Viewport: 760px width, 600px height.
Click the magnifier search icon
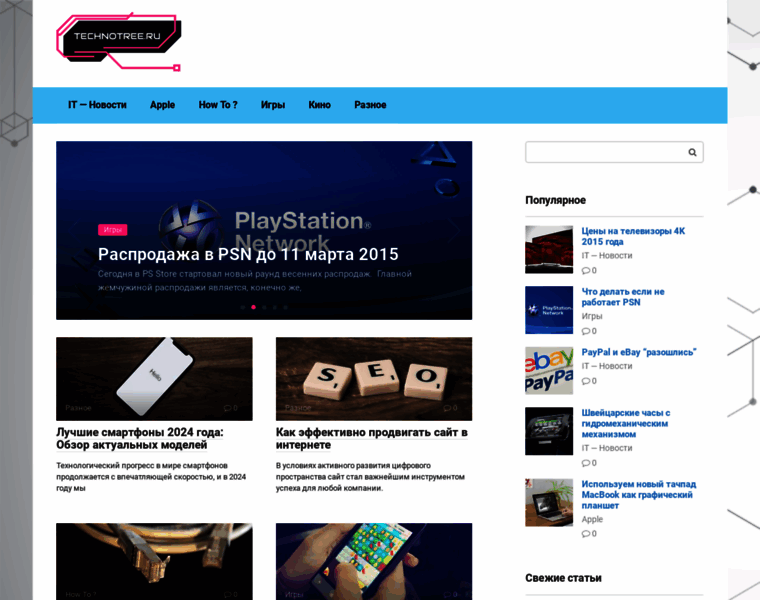pyautogui.click(x=692, y=152)
